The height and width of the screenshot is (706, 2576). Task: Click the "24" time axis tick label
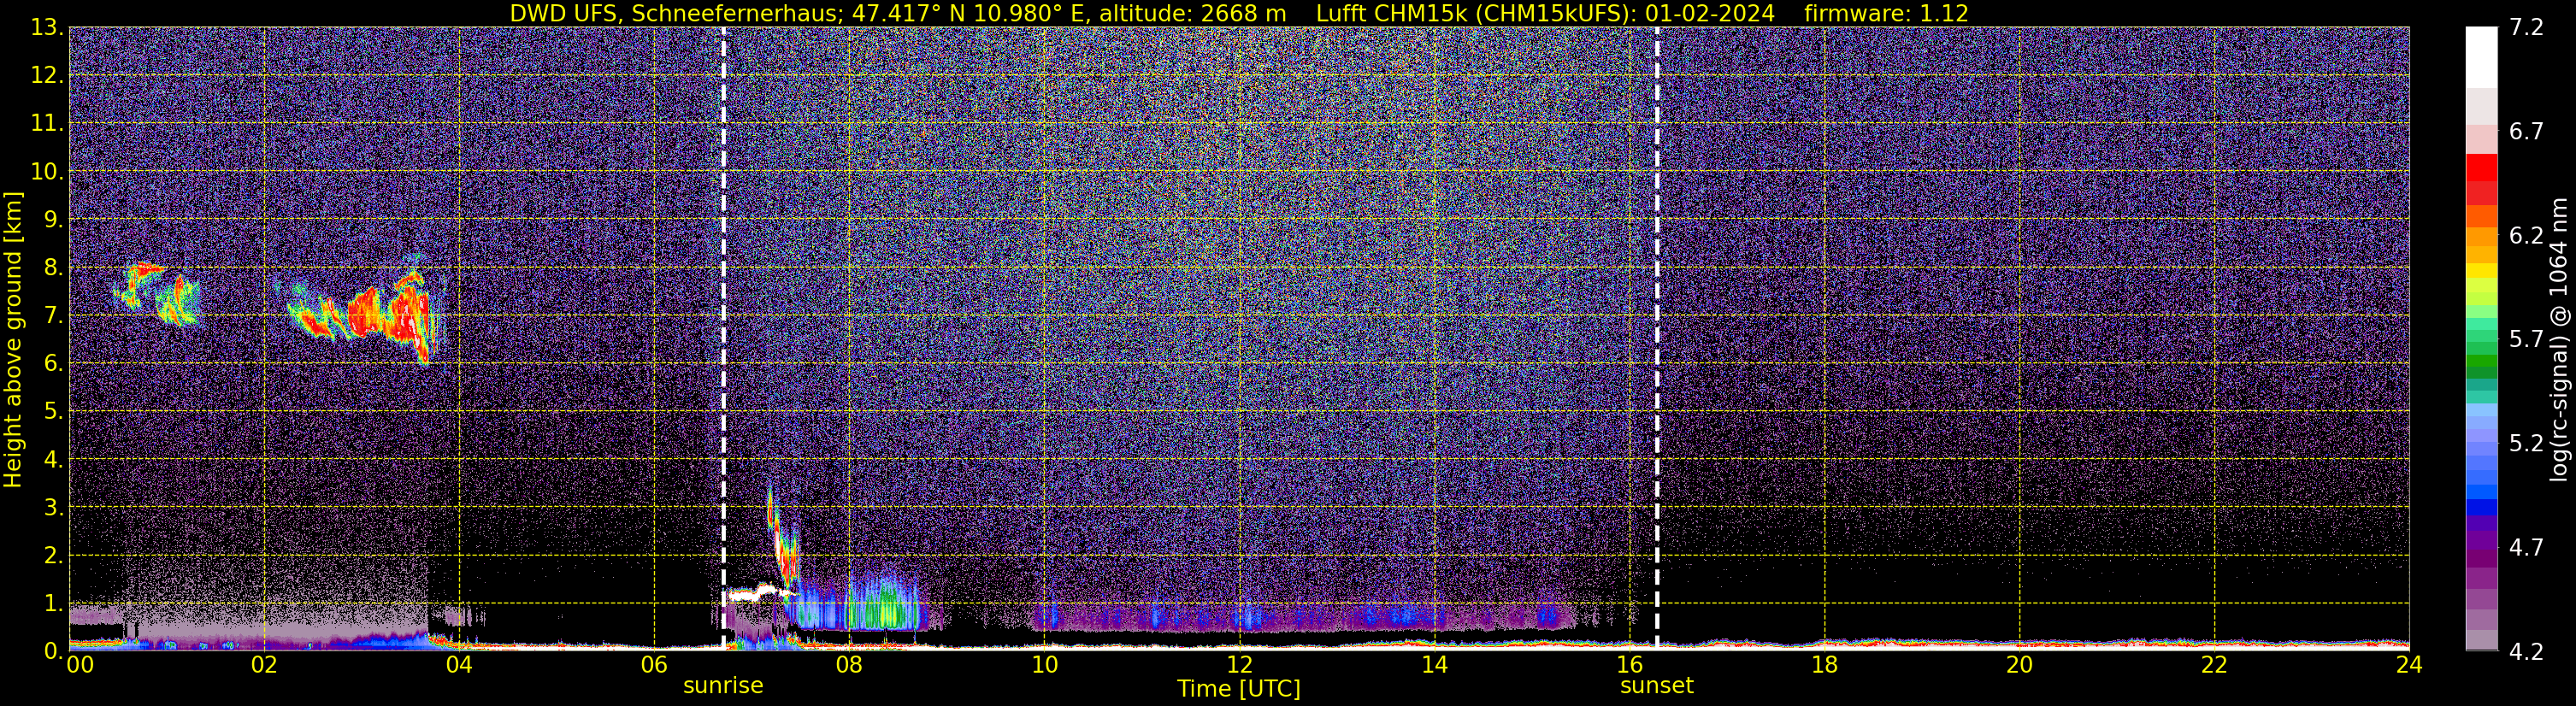pyautogui.click(x=2409, y=665)
